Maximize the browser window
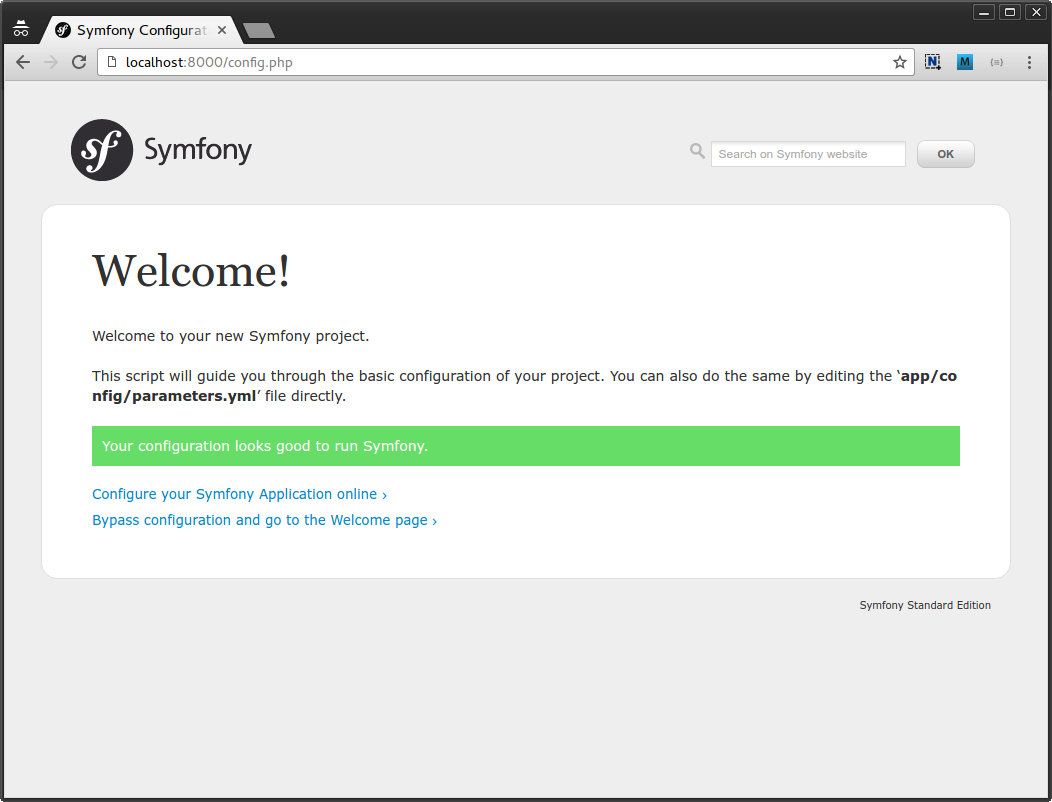Screen dimensions: 1052x802 (x=1010, y=12)
